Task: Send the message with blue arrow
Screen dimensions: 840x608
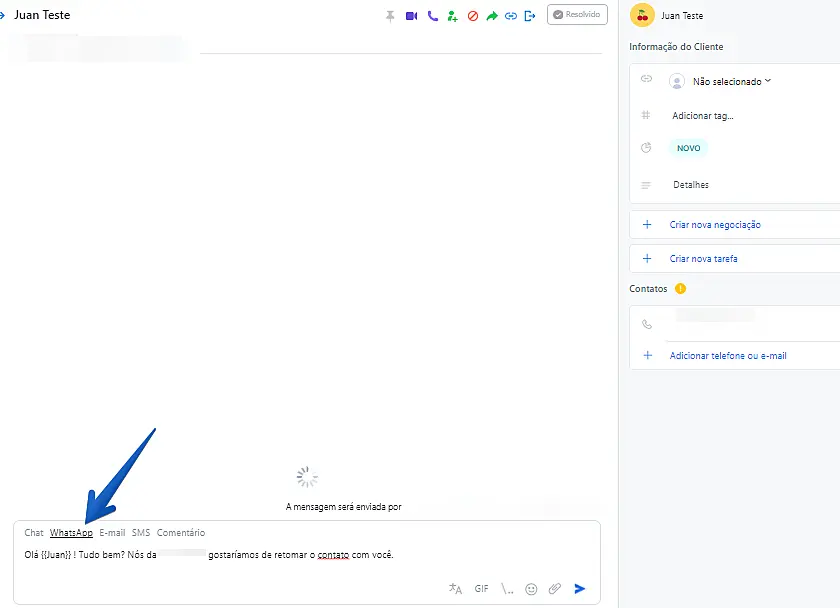Action: pos(579,589)
